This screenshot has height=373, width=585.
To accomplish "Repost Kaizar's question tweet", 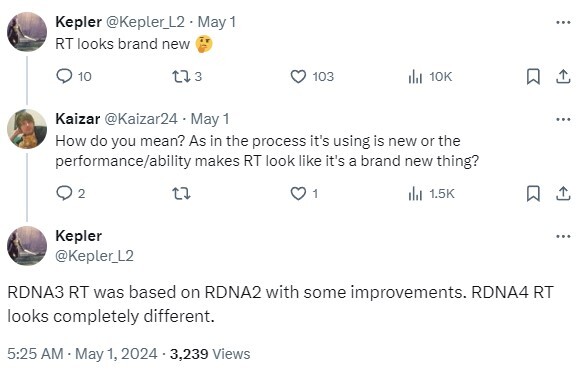I will point(181,194).
